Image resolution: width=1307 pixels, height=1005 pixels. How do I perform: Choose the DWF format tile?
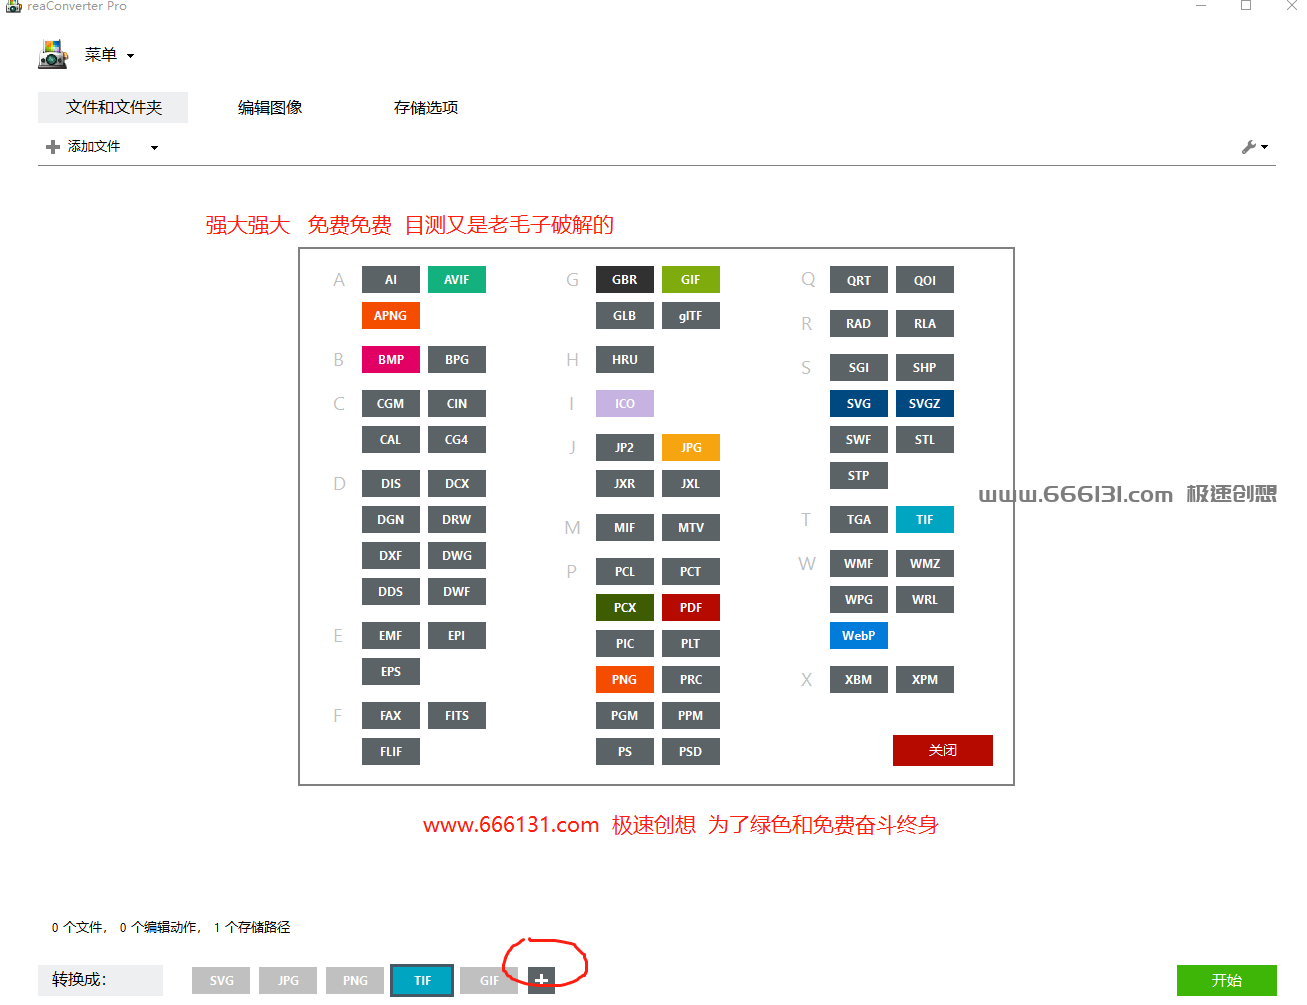457,592
